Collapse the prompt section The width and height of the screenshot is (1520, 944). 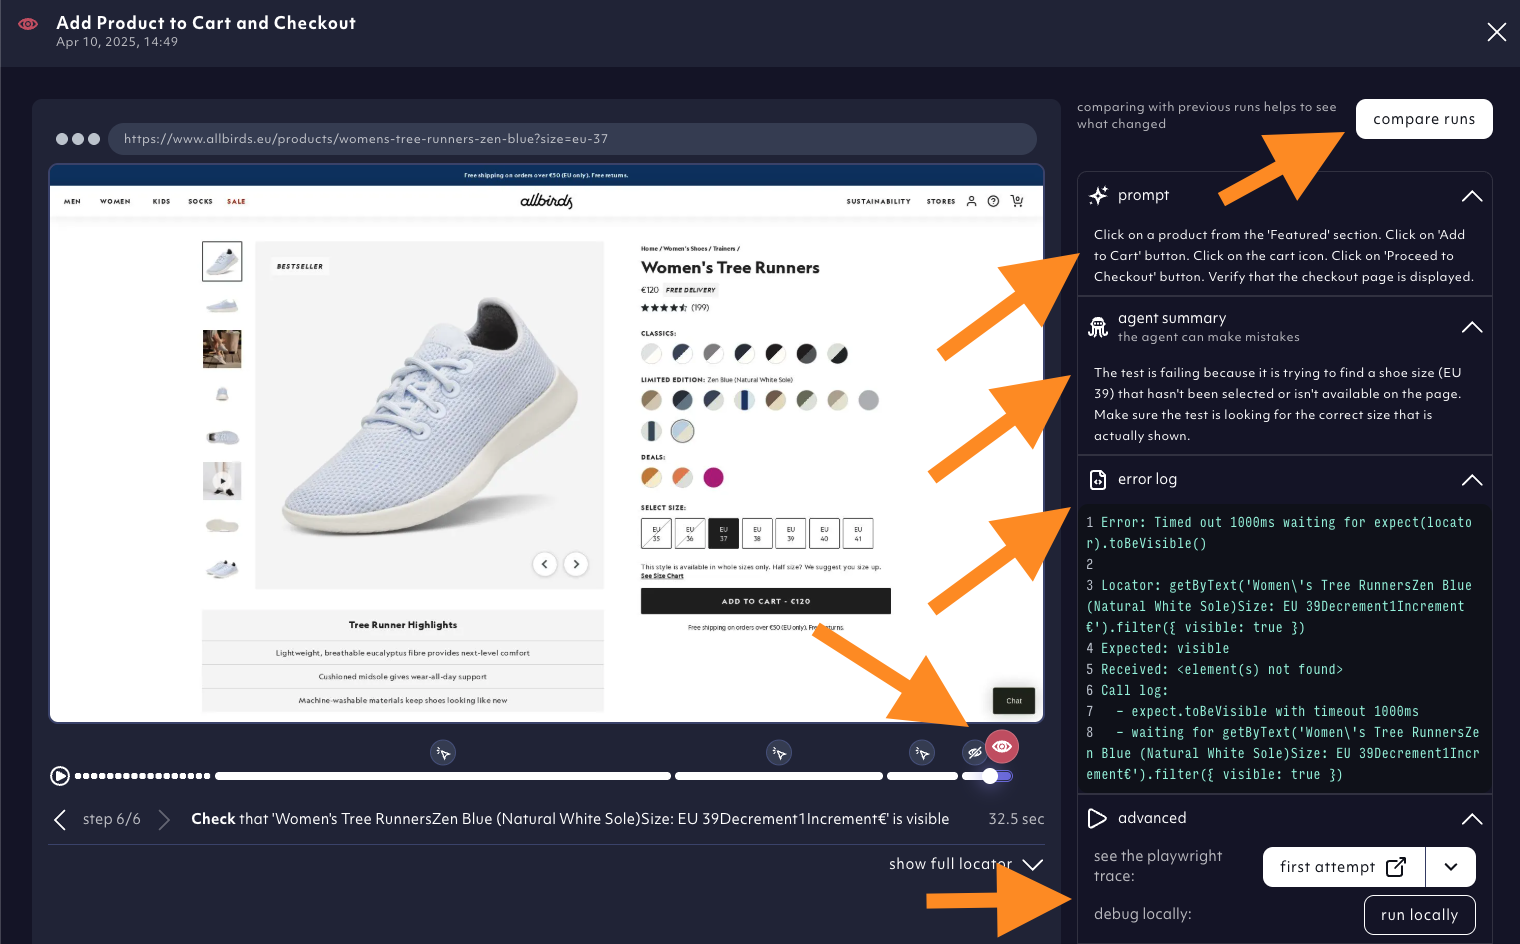tap(1472, 196)
